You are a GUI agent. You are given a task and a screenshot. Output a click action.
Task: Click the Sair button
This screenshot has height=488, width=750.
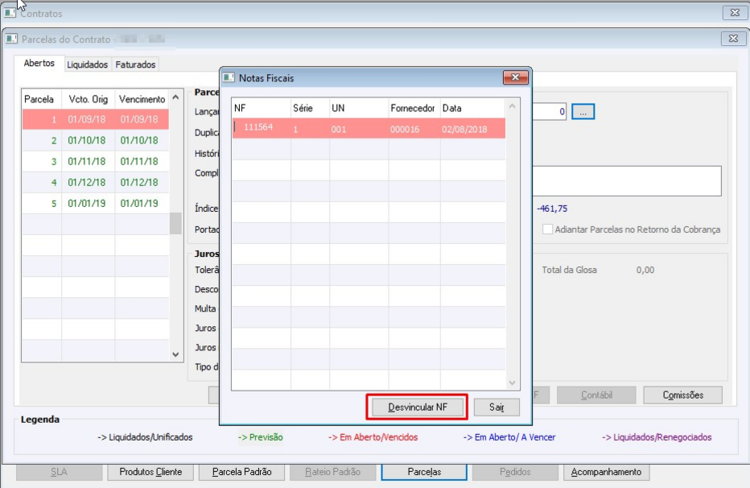point(496,407)
